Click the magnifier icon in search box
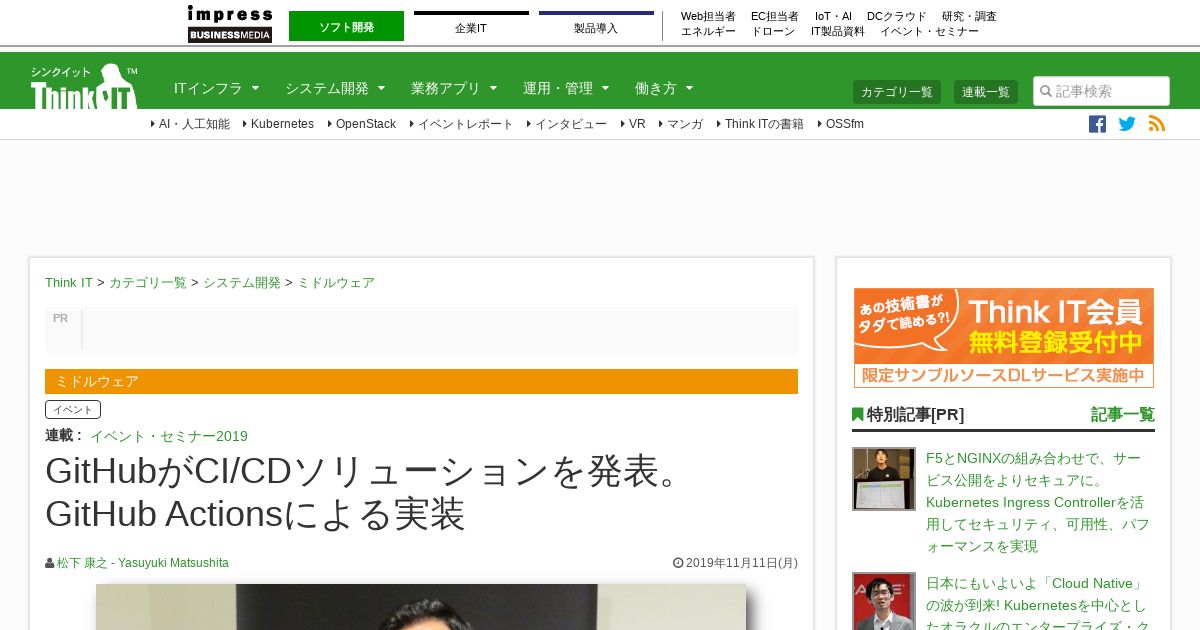The width and height of the screenshot is (1200, 630). (1046, 91)
